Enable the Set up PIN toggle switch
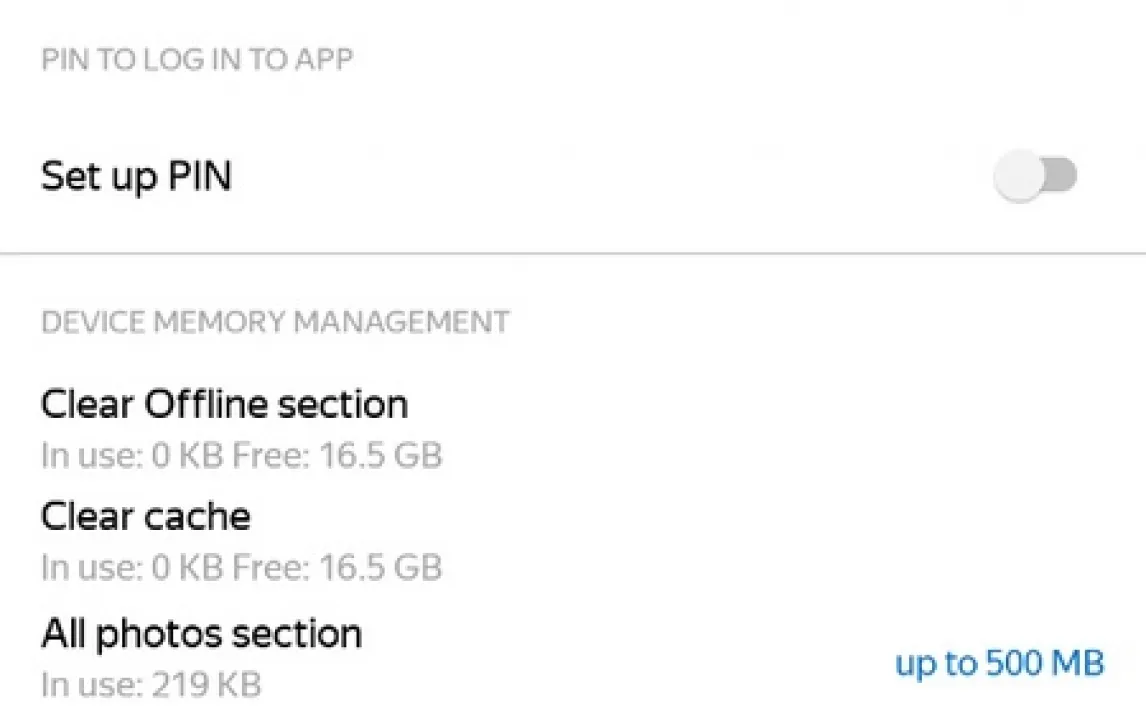Viewport: 1146px width, 716px height. 1036,177
